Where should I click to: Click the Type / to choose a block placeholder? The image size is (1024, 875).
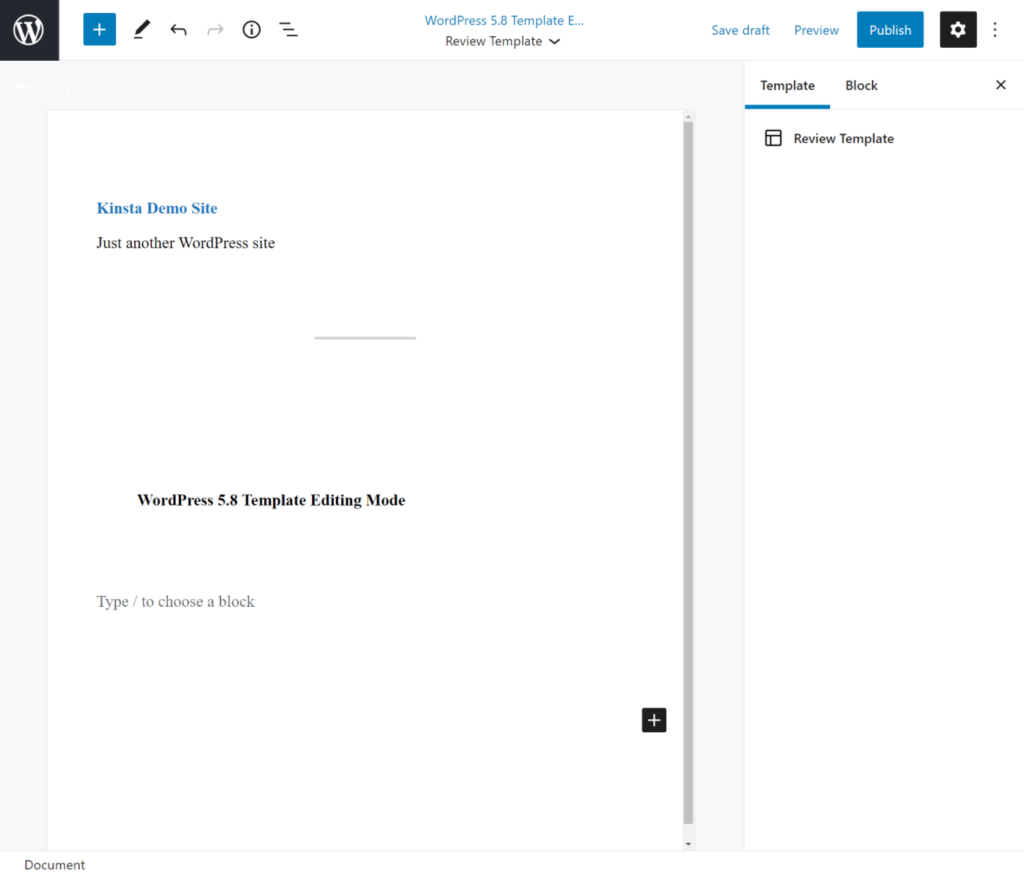pos(175,601)
